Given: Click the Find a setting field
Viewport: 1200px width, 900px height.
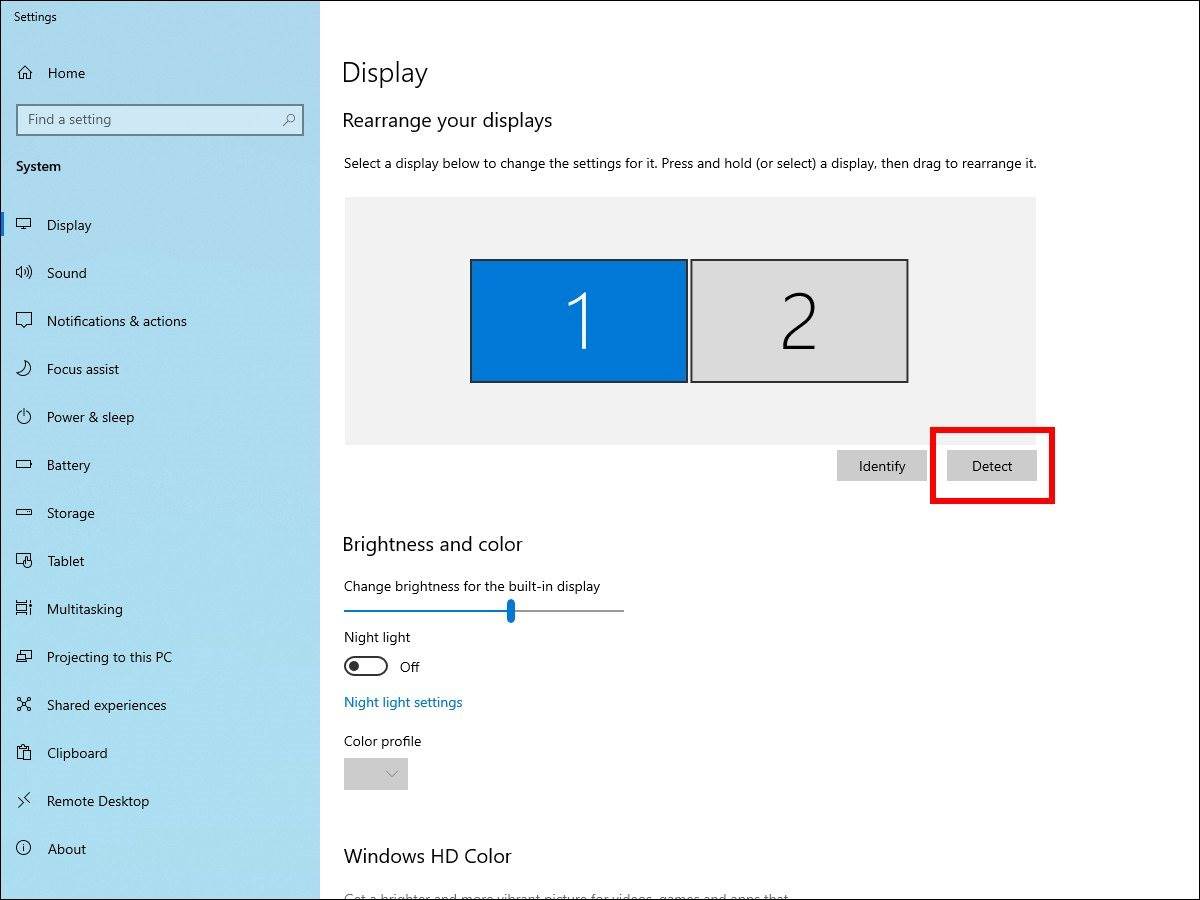Looking at the screenshot, I should pyautogui.click(x=150, y=120).
